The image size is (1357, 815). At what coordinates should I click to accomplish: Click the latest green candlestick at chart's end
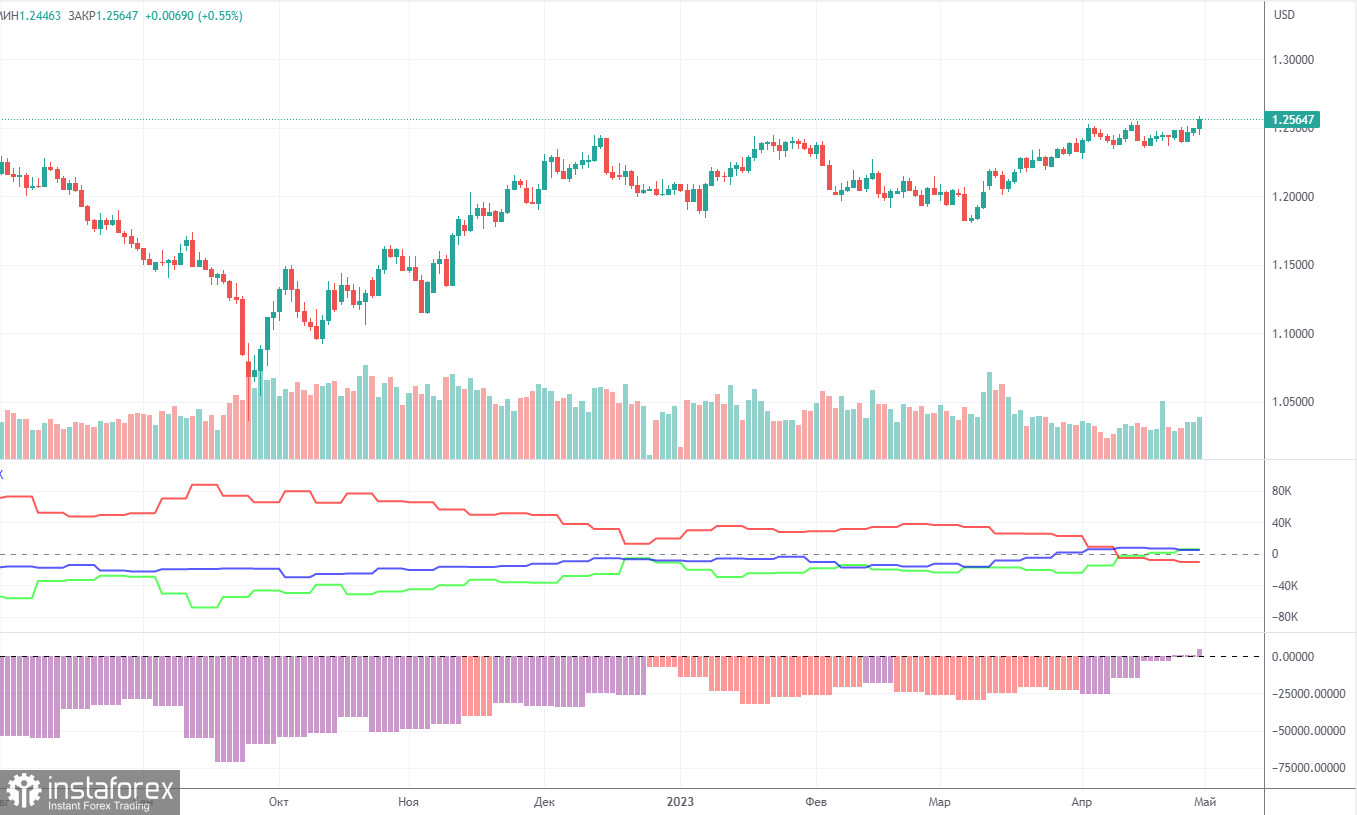click(x=1199, y=124)
